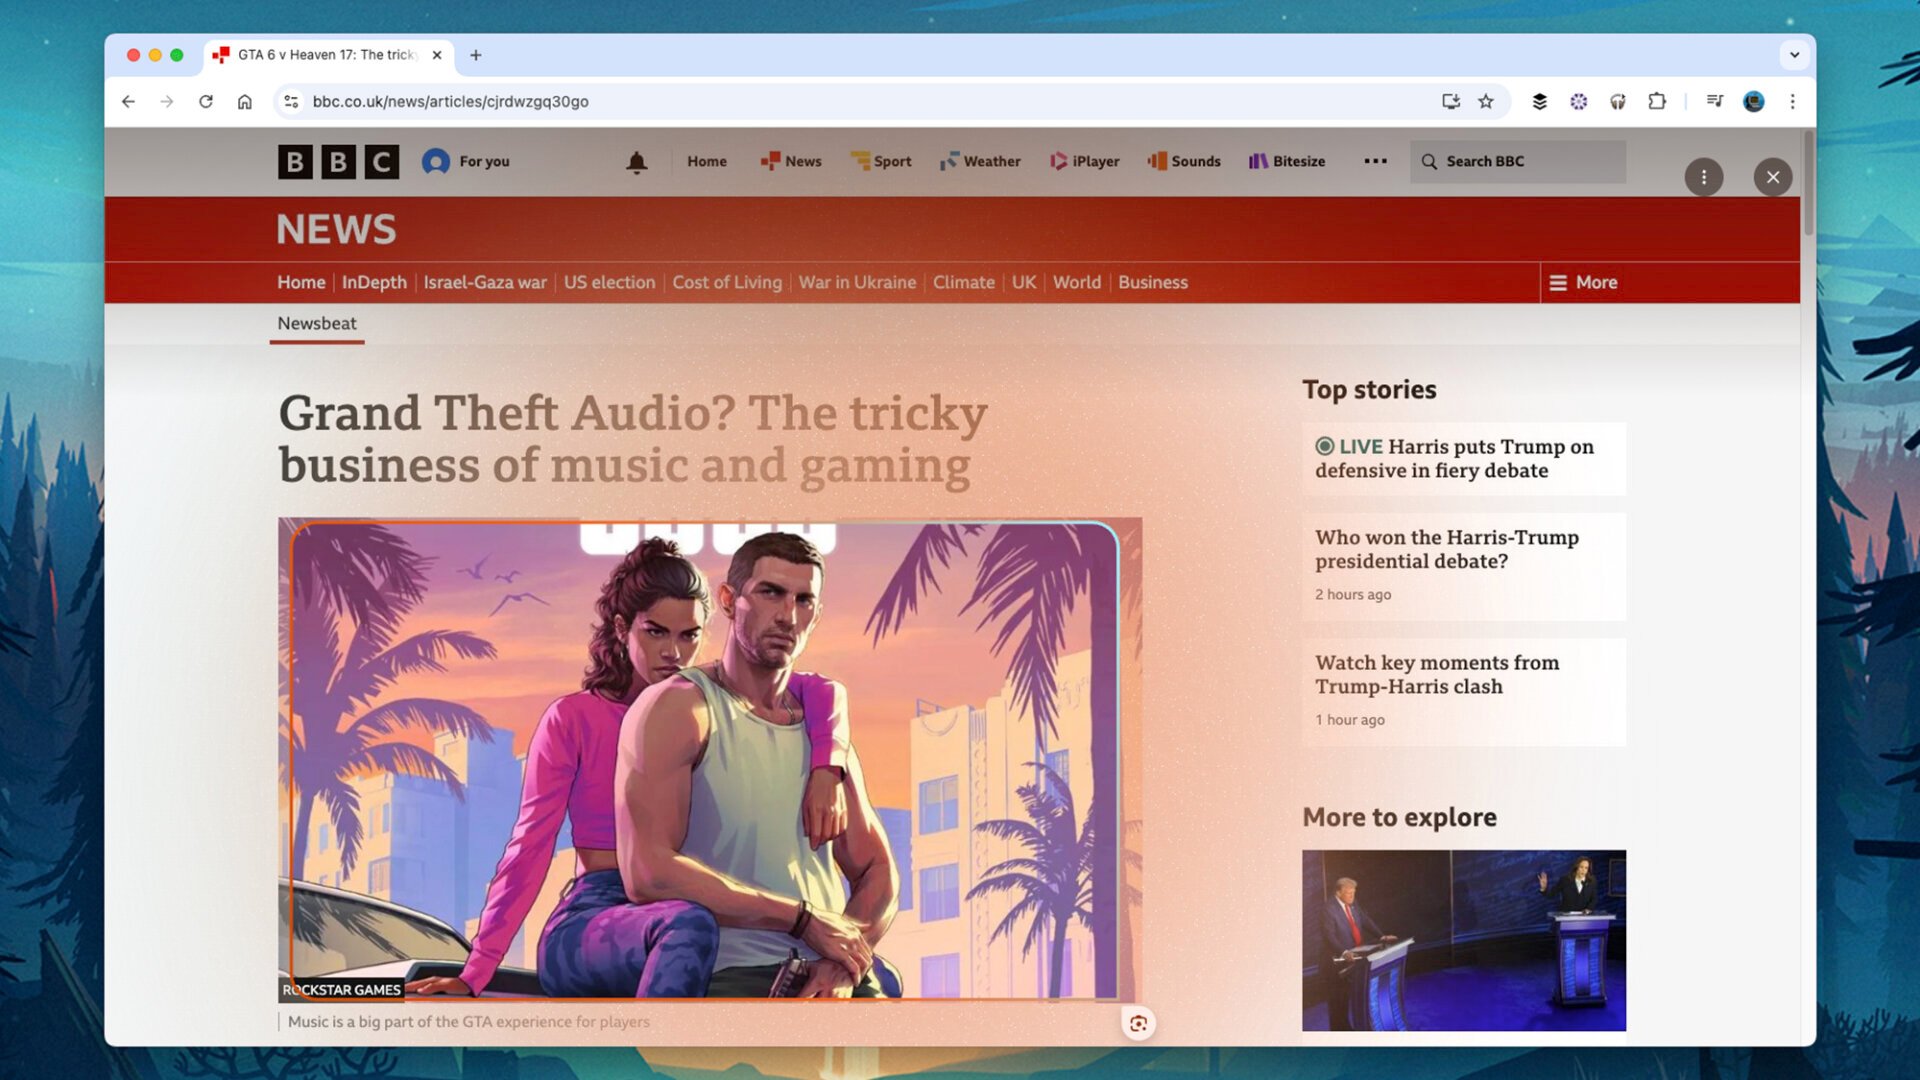The width and height of the screenshot is (1920, 1080).
Task: Expand the browser overflow menu with ellipsis
Action: [x=1792, y=102]
